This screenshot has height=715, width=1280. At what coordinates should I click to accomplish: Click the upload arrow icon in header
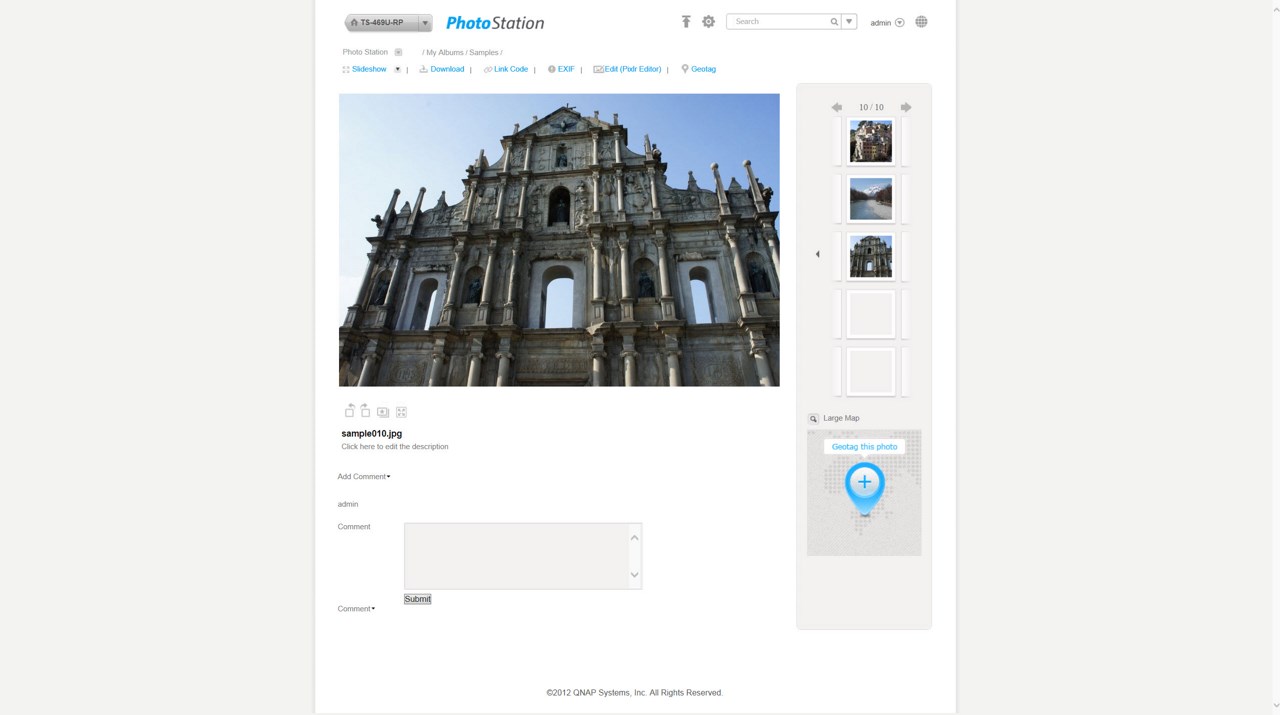pos(686,21)
